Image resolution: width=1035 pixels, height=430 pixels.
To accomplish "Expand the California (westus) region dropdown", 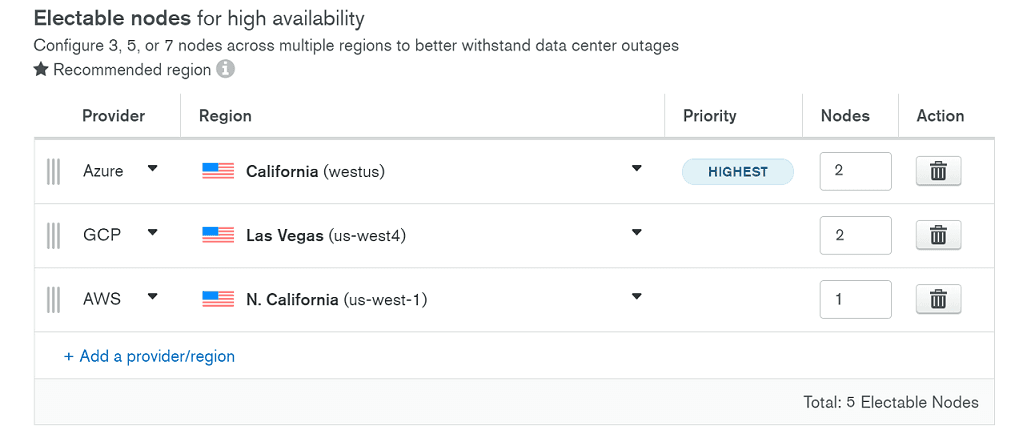I will [x=637, y=169].
